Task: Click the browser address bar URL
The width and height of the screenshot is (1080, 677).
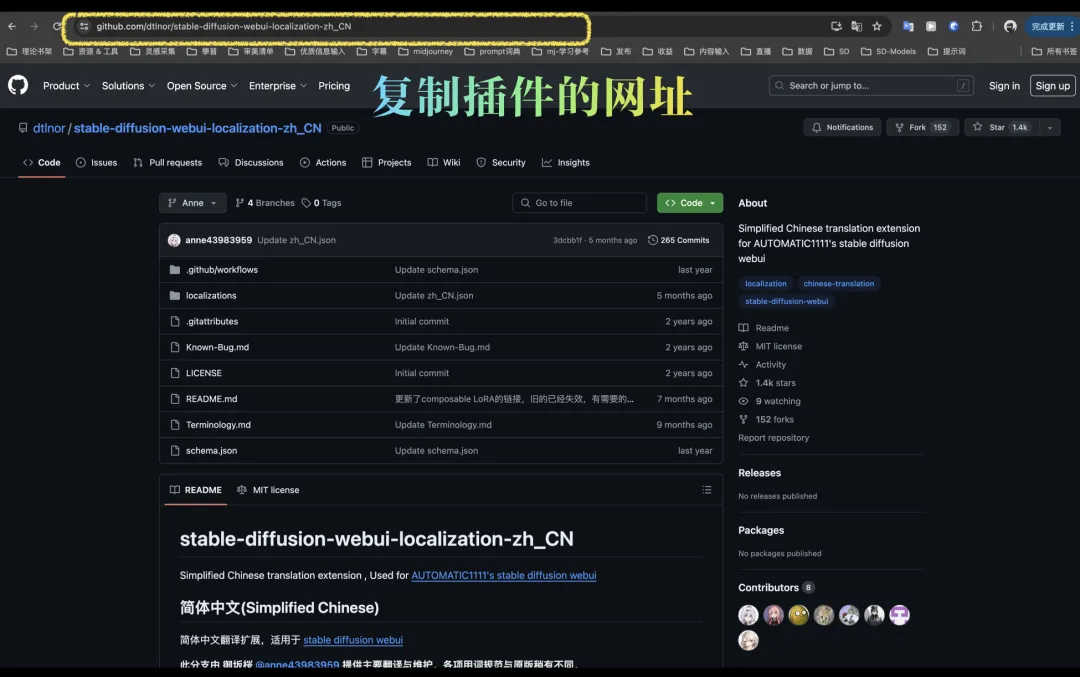Action: [x=224, y=26]
